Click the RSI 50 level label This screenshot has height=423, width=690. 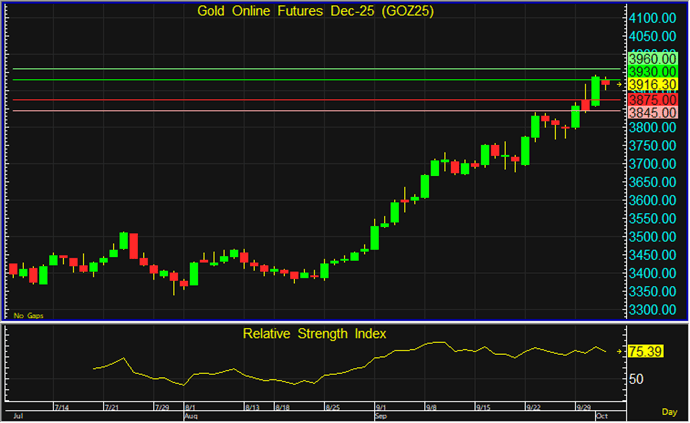click(x=636, y=379)
